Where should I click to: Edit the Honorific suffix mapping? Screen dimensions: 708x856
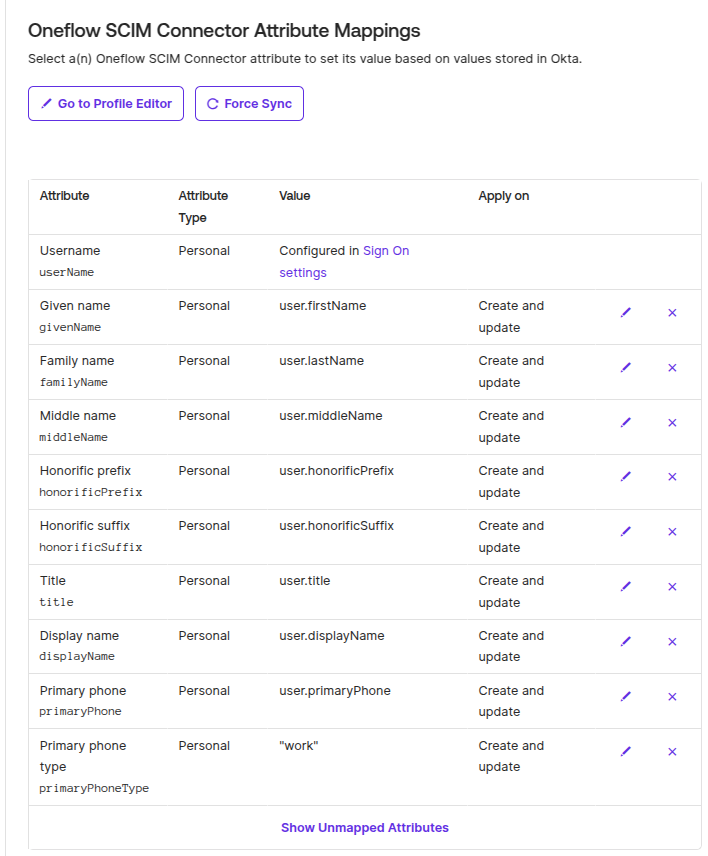click(x=626, y=531)
